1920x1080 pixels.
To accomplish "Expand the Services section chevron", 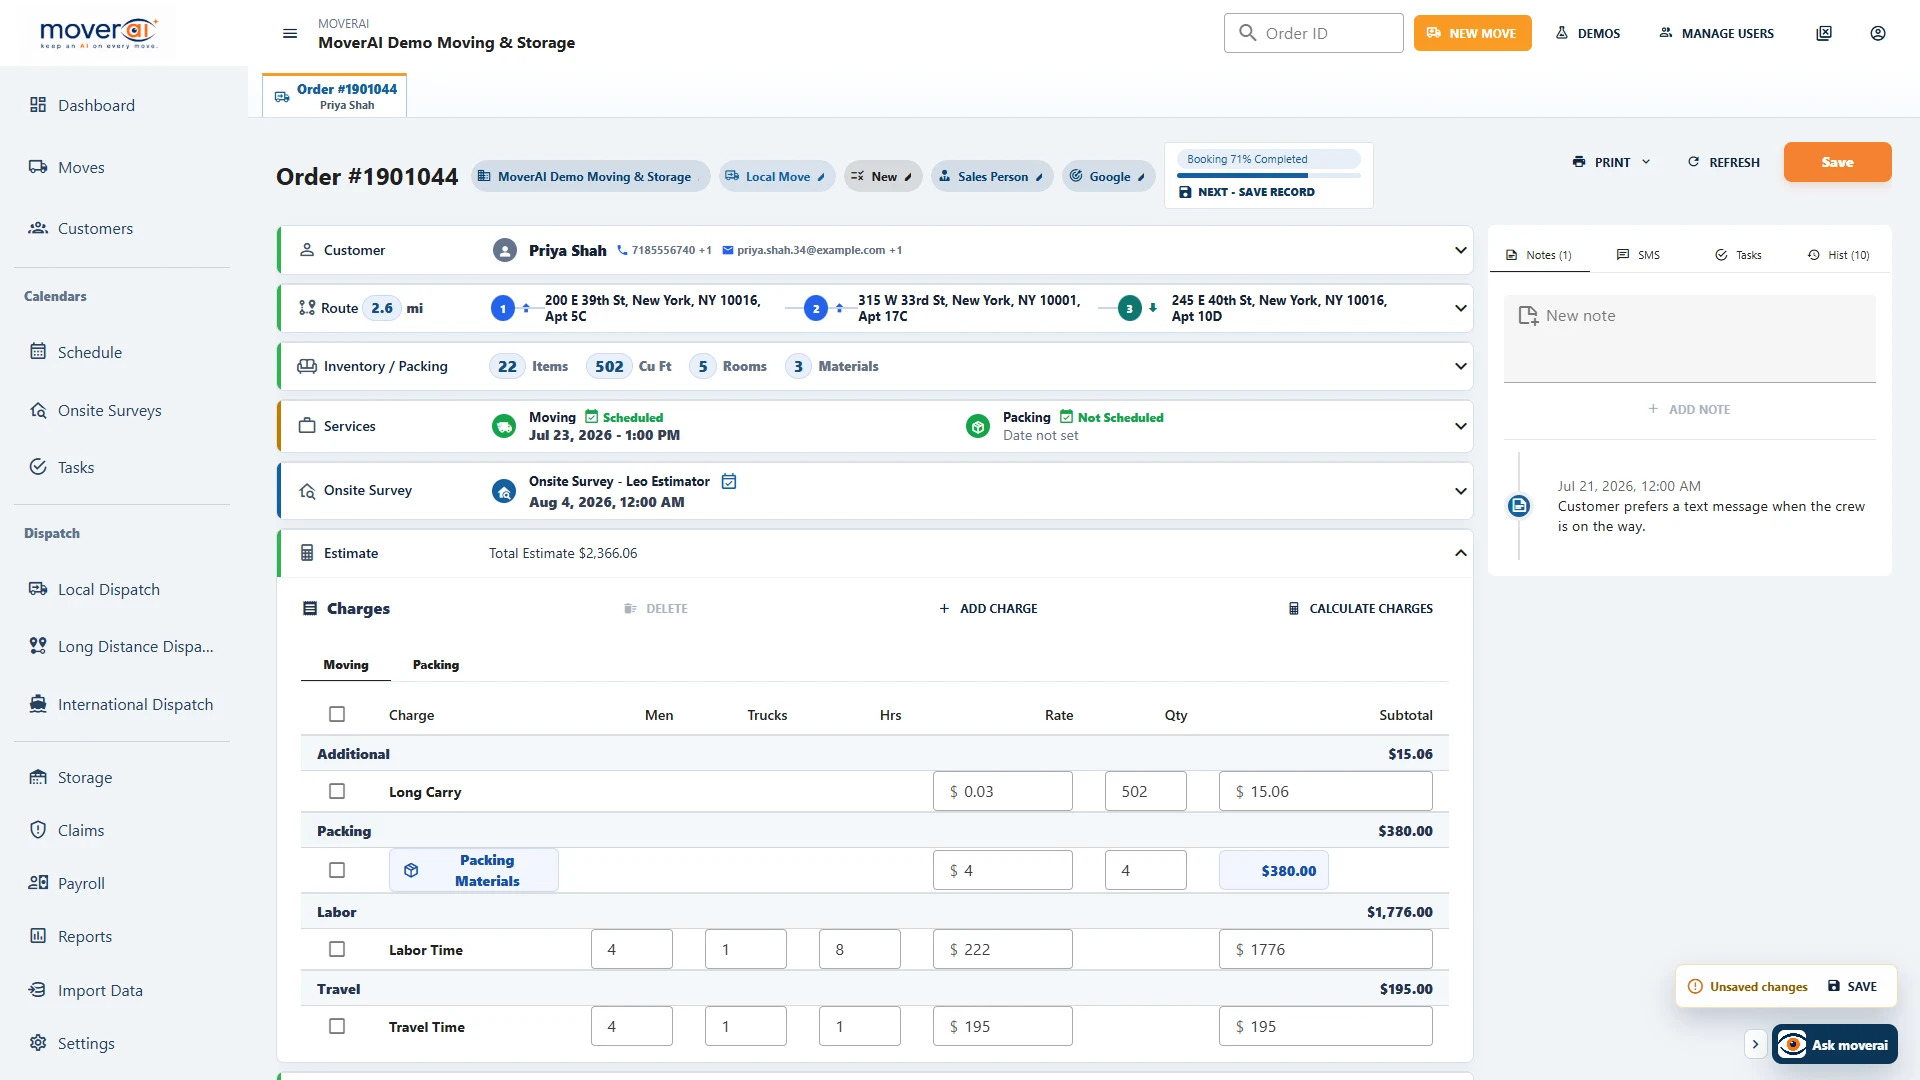I will tap(1460, 426).
